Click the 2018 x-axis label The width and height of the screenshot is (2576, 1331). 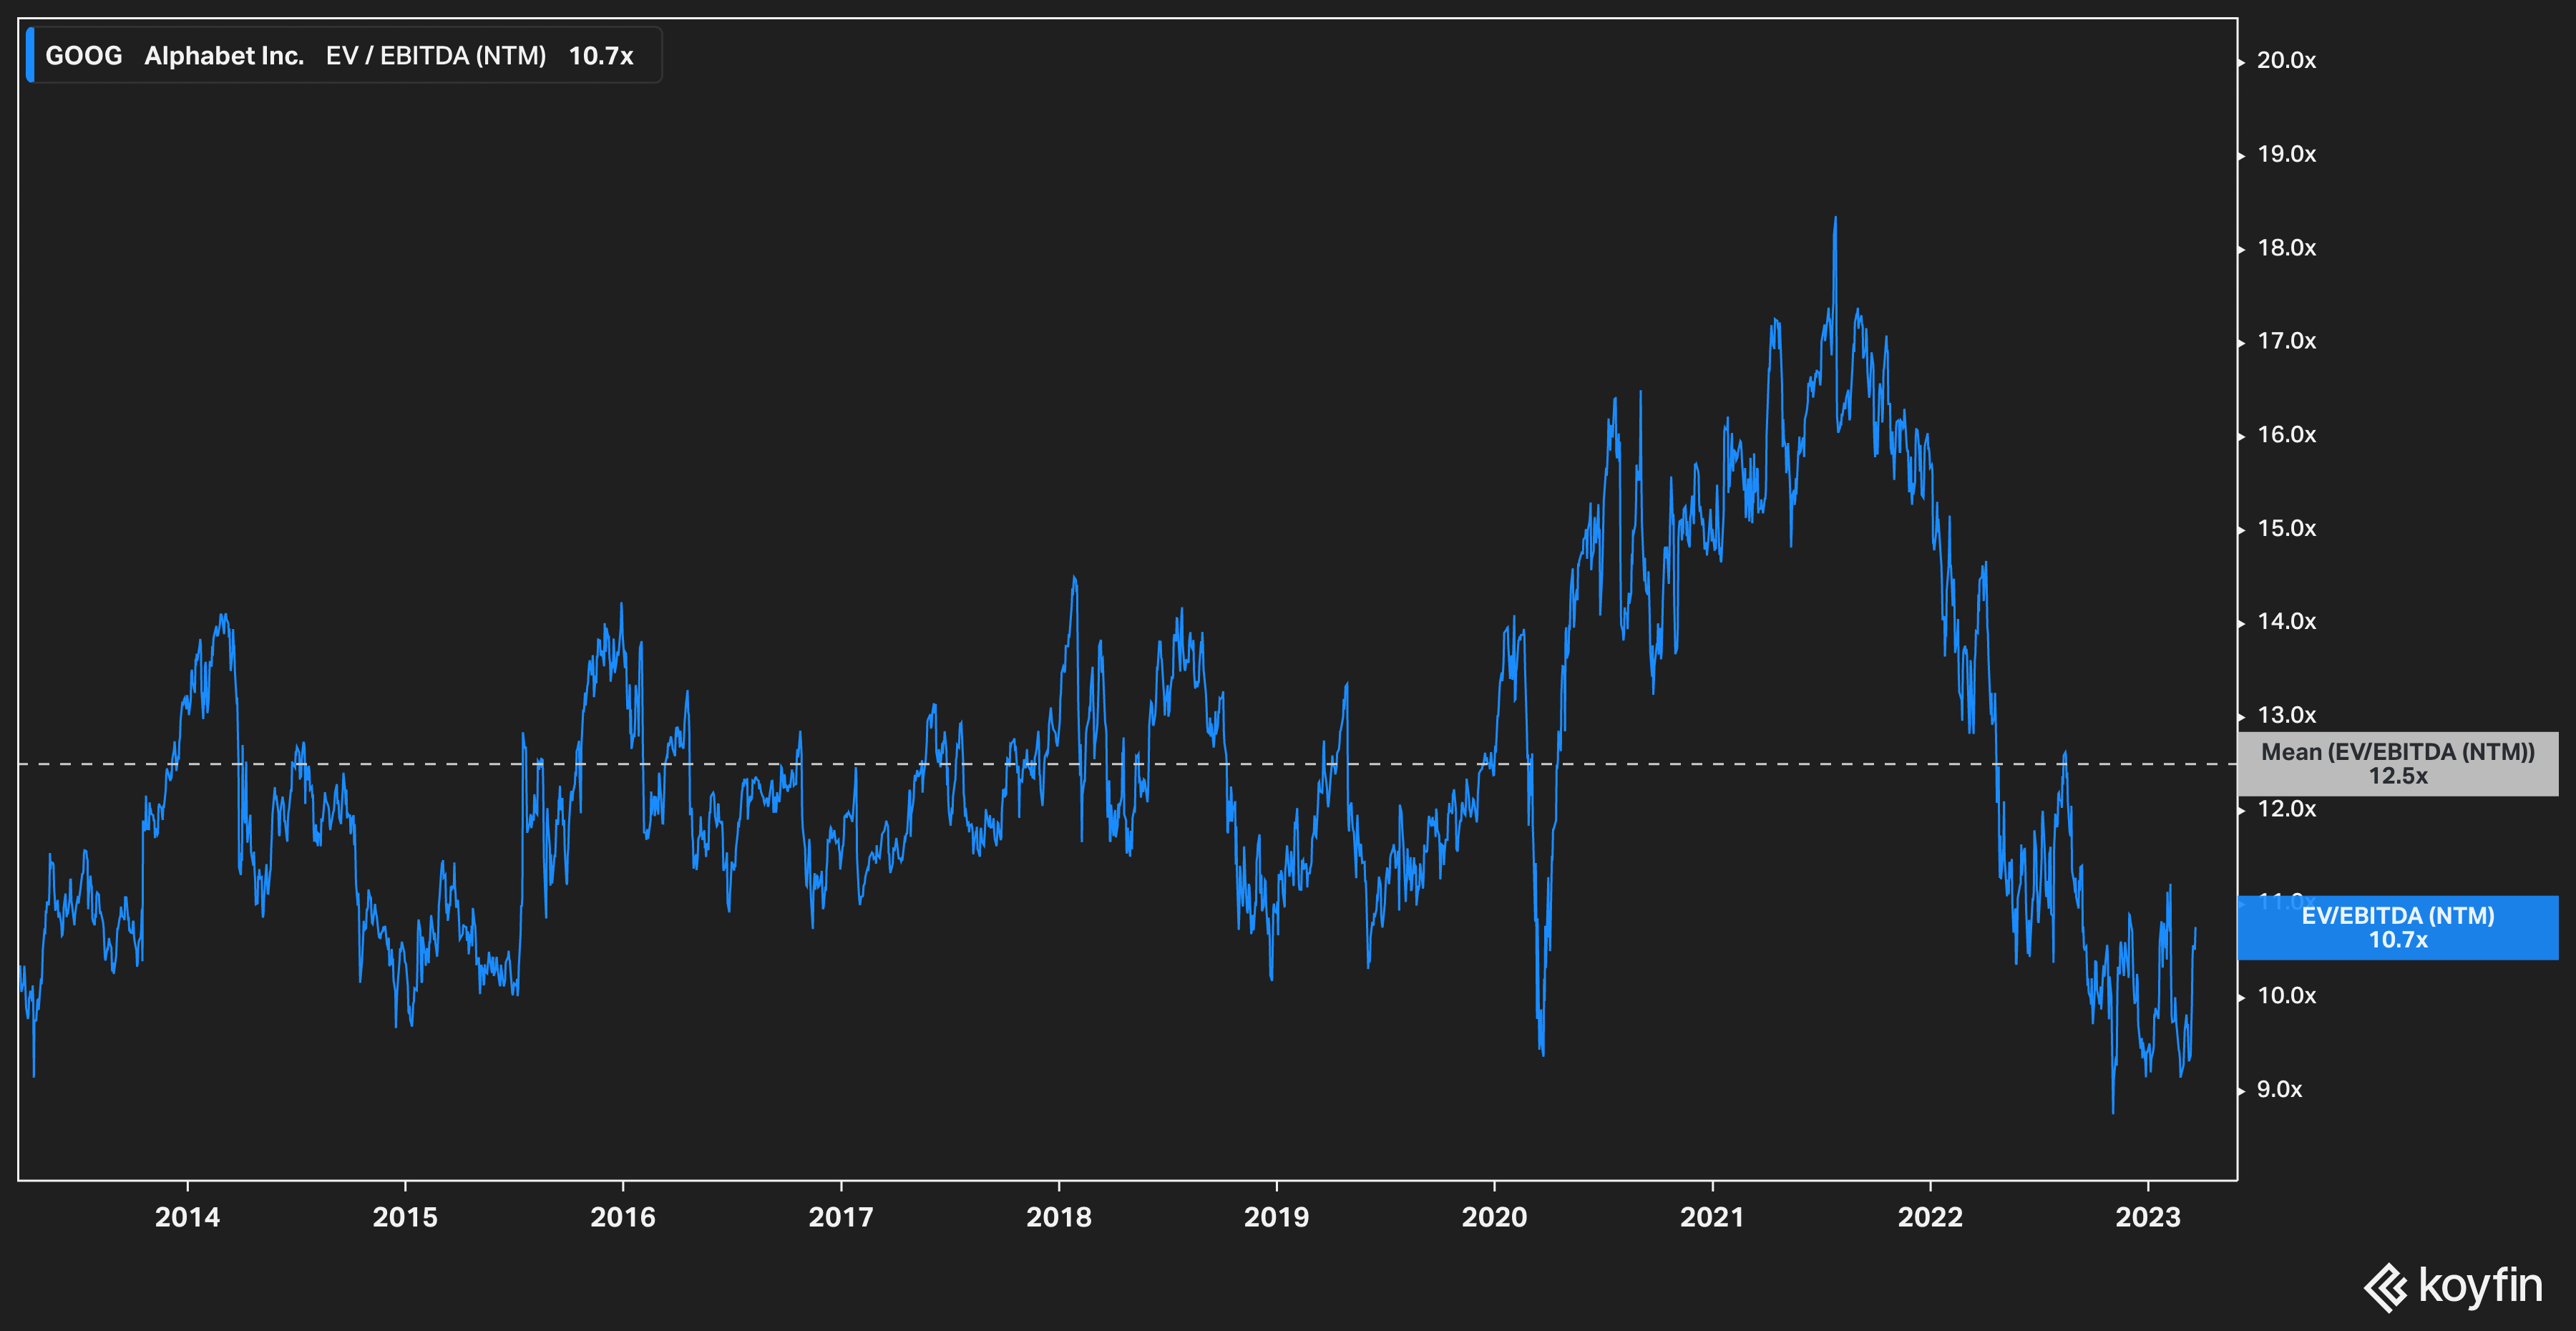1058,1217
